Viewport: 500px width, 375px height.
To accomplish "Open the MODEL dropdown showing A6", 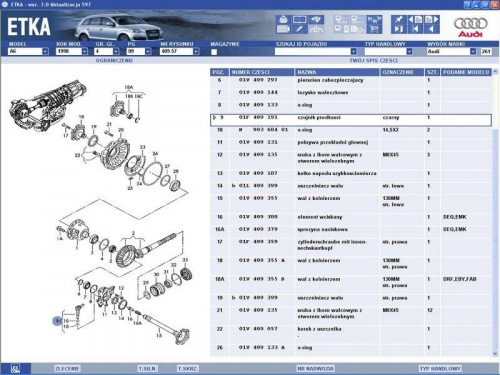I will click(28, 51).
